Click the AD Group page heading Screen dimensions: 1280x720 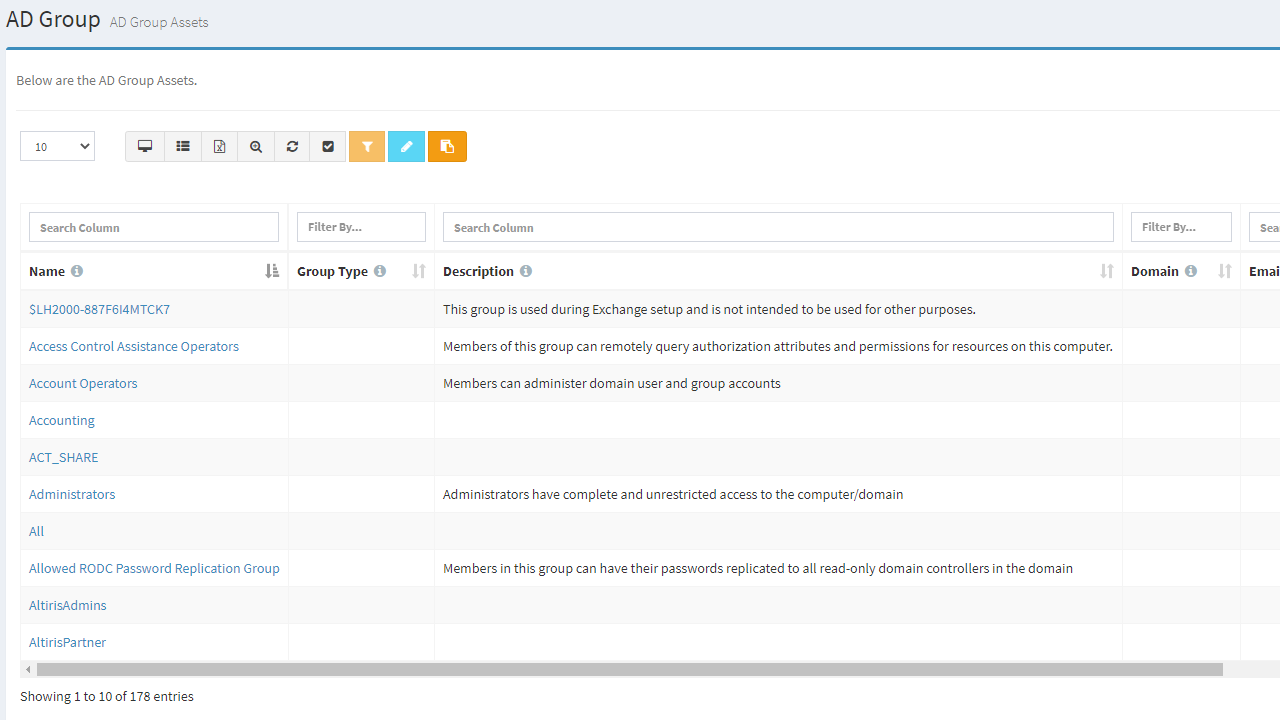pos(53,18)
